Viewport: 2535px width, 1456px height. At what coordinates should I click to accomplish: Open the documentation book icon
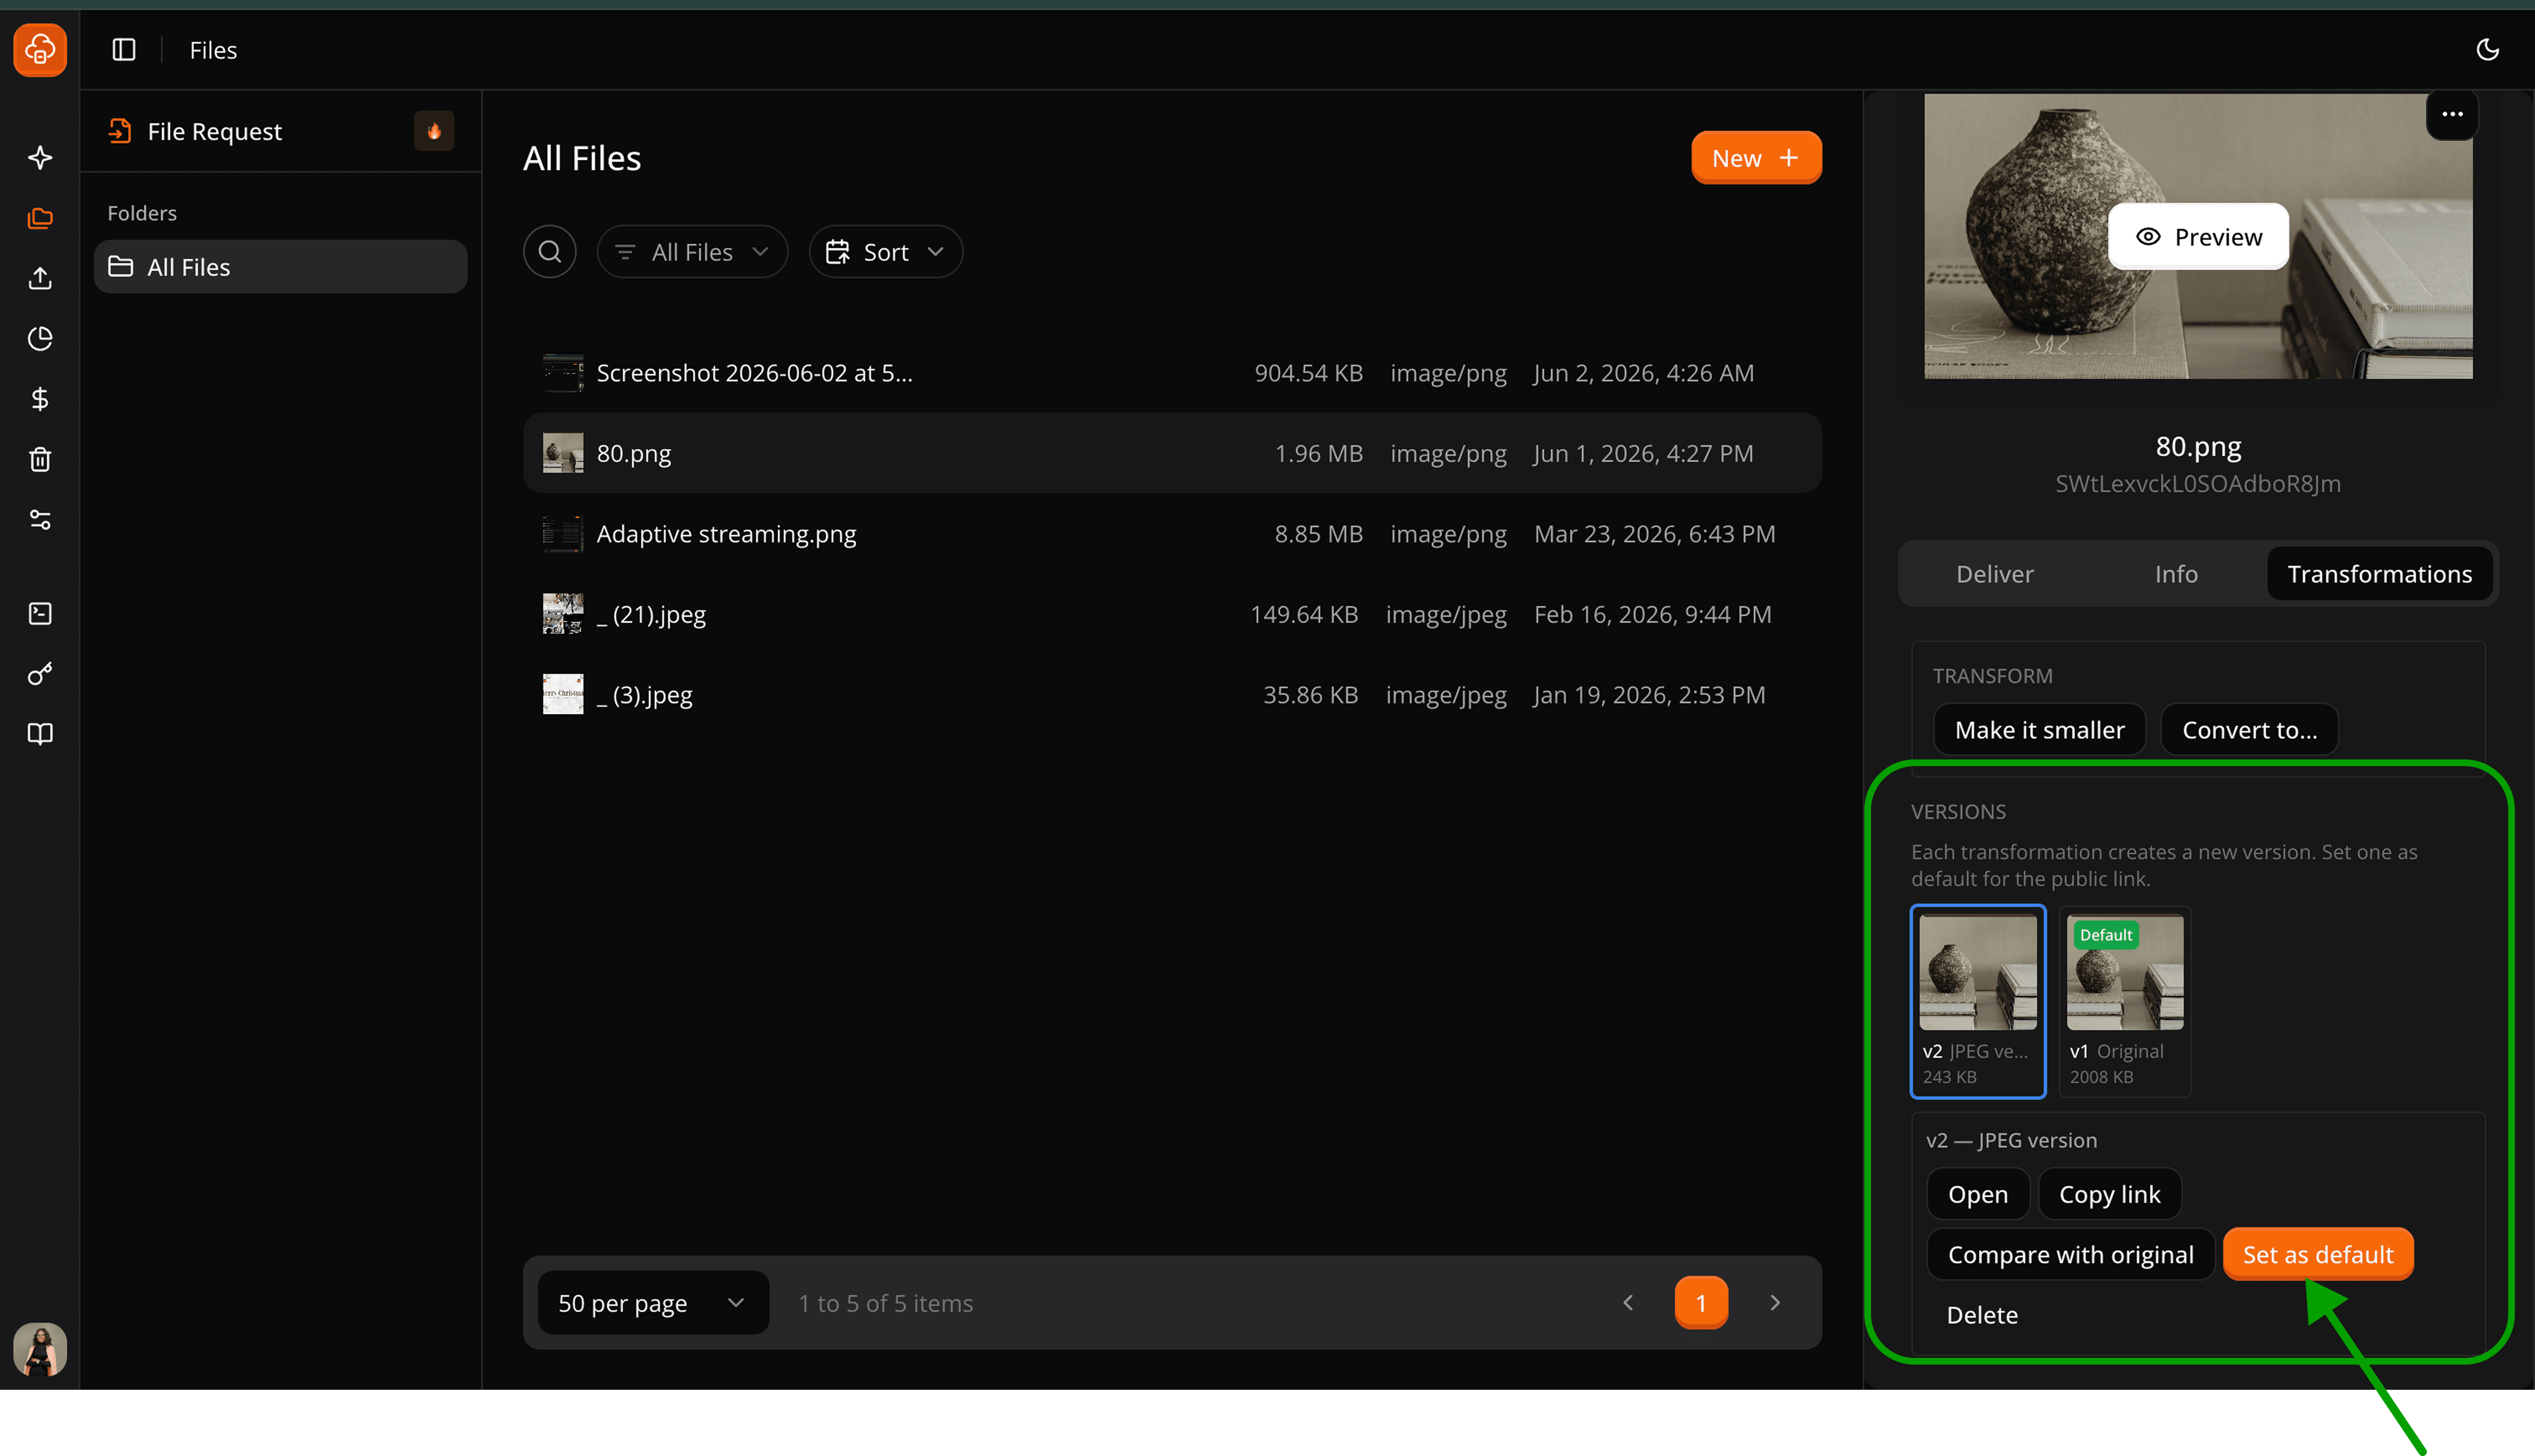point(40,734)
